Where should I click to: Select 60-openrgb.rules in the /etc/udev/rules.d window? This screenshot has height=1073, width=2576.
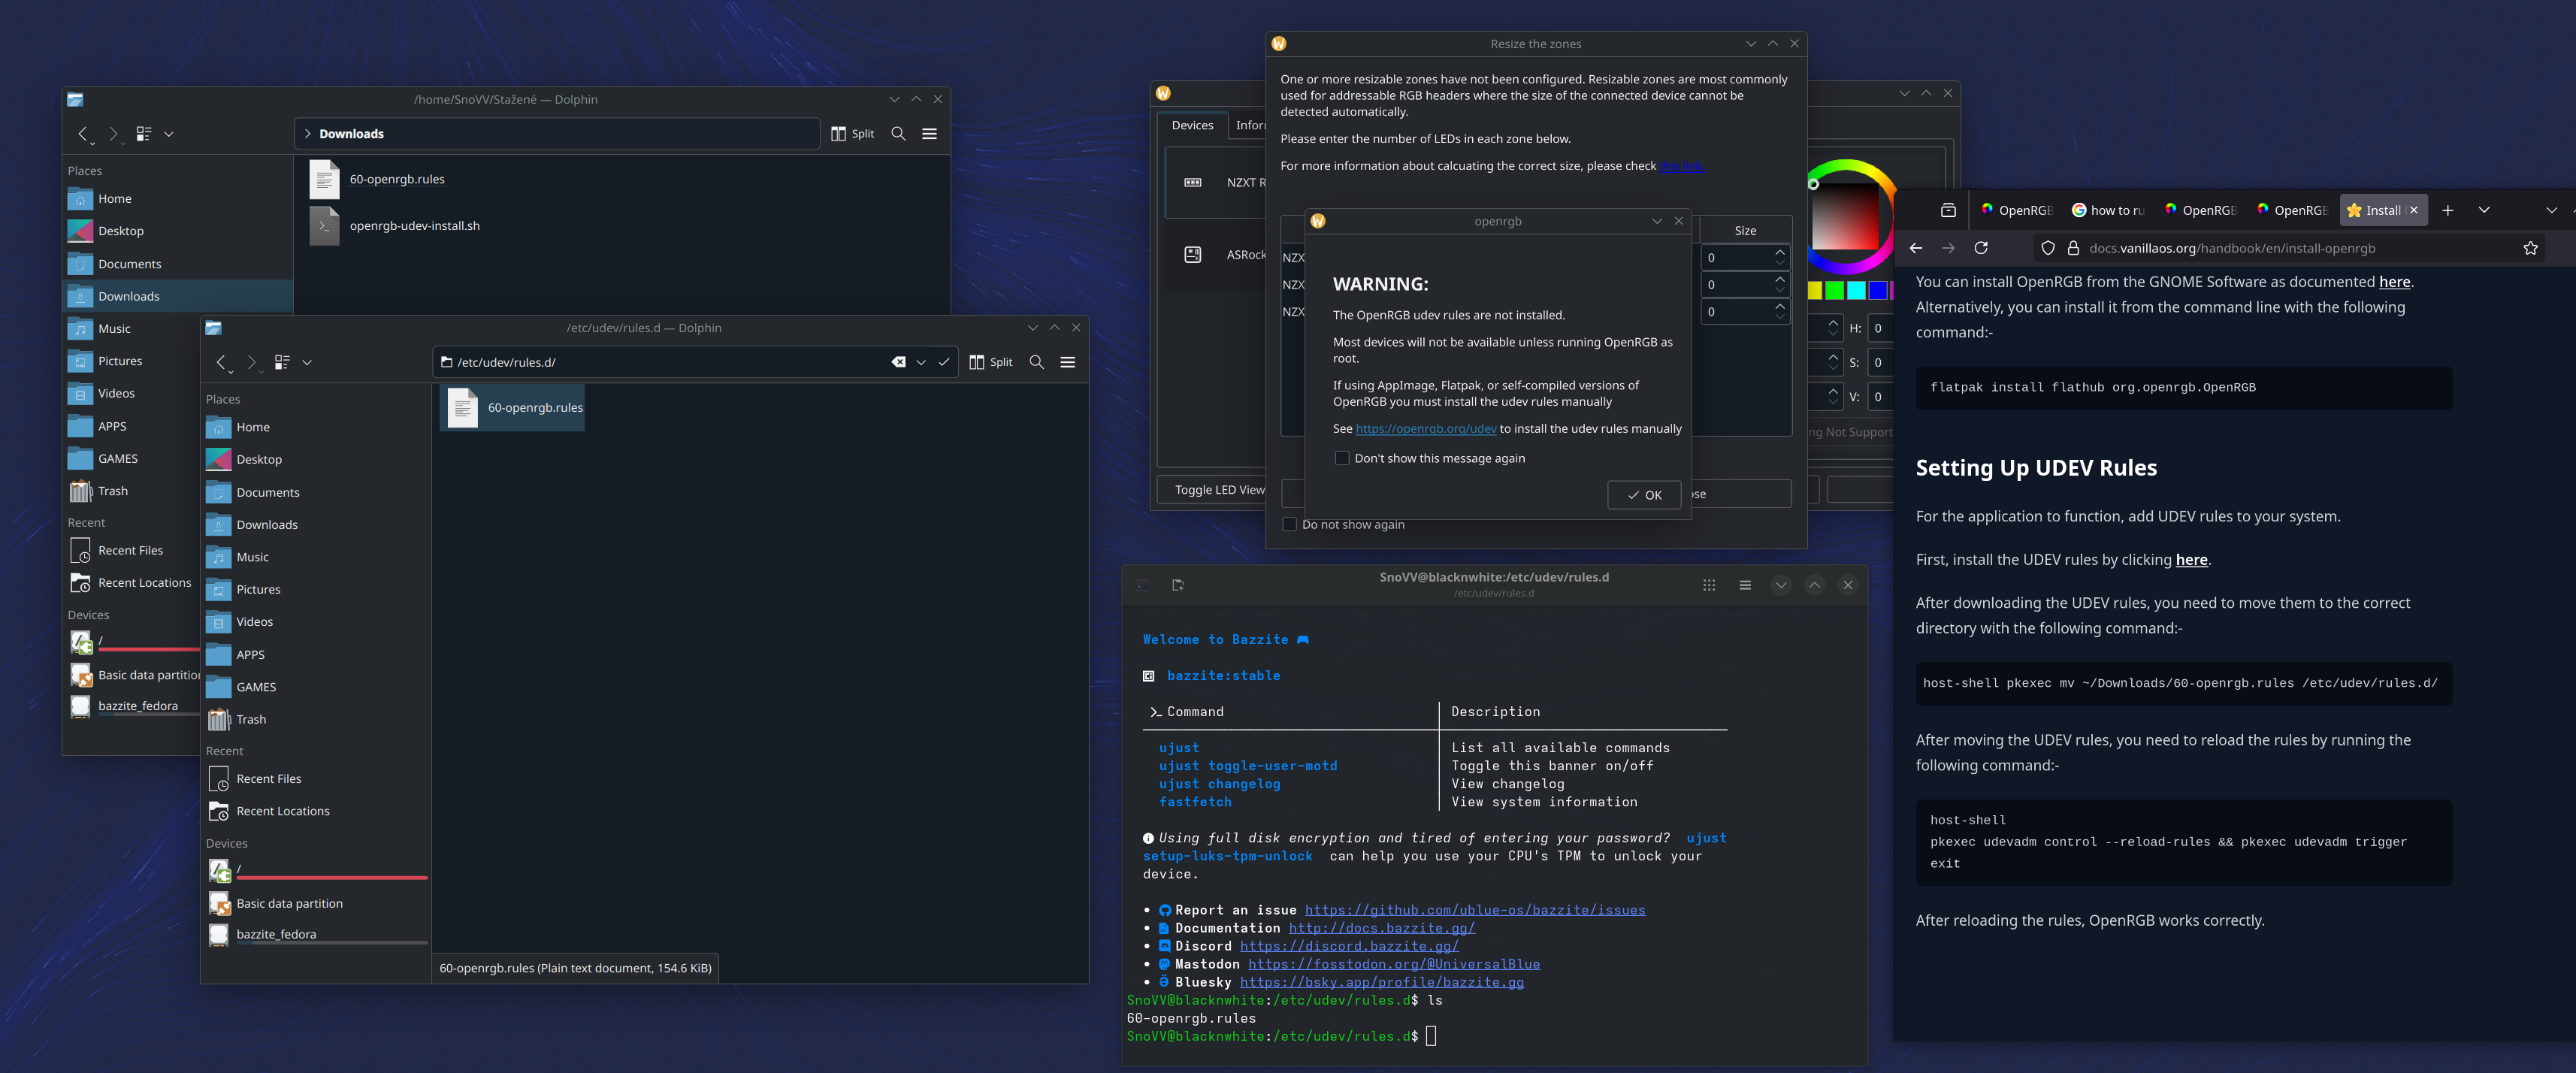click(x=512, y=408)
